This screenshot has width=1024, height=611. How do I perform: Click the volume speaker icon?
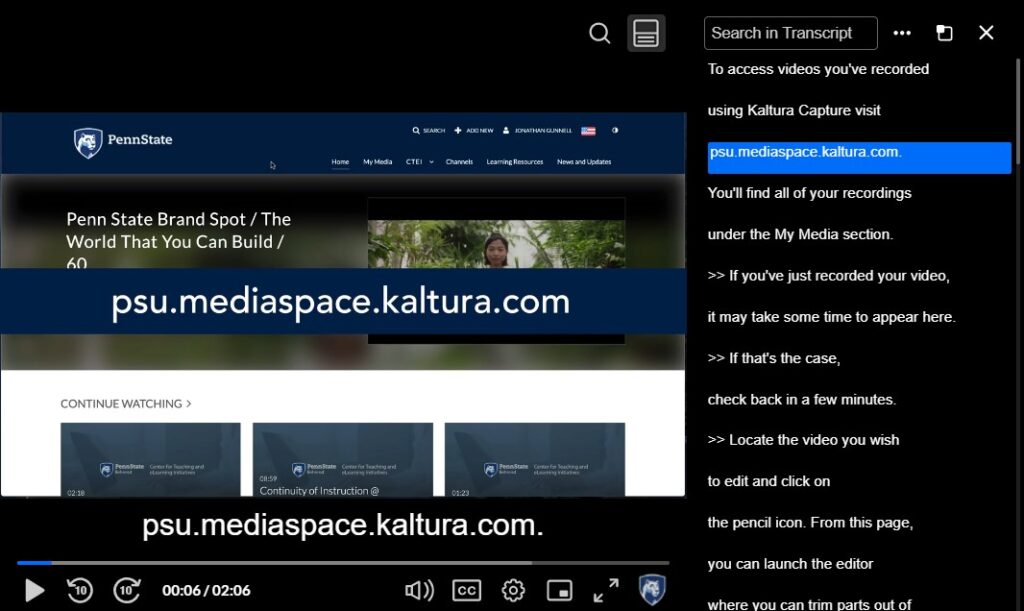pyautogui.click(x=419, y=590)
